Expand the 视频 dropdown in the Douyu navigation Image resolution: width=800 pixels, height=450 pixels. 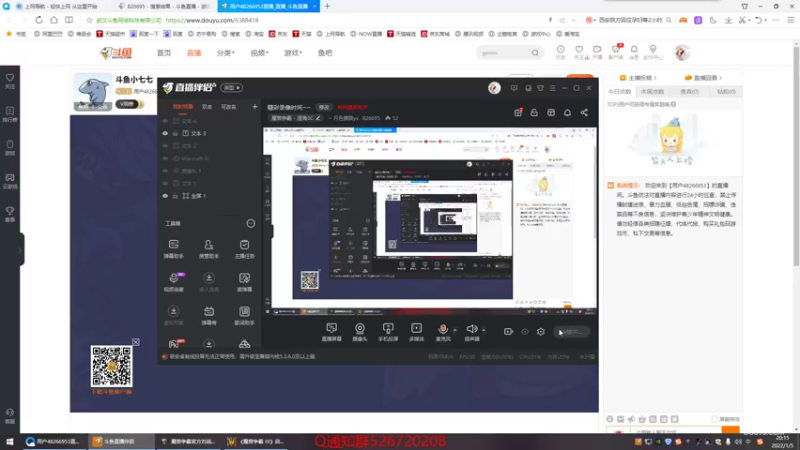coord(259,53)
